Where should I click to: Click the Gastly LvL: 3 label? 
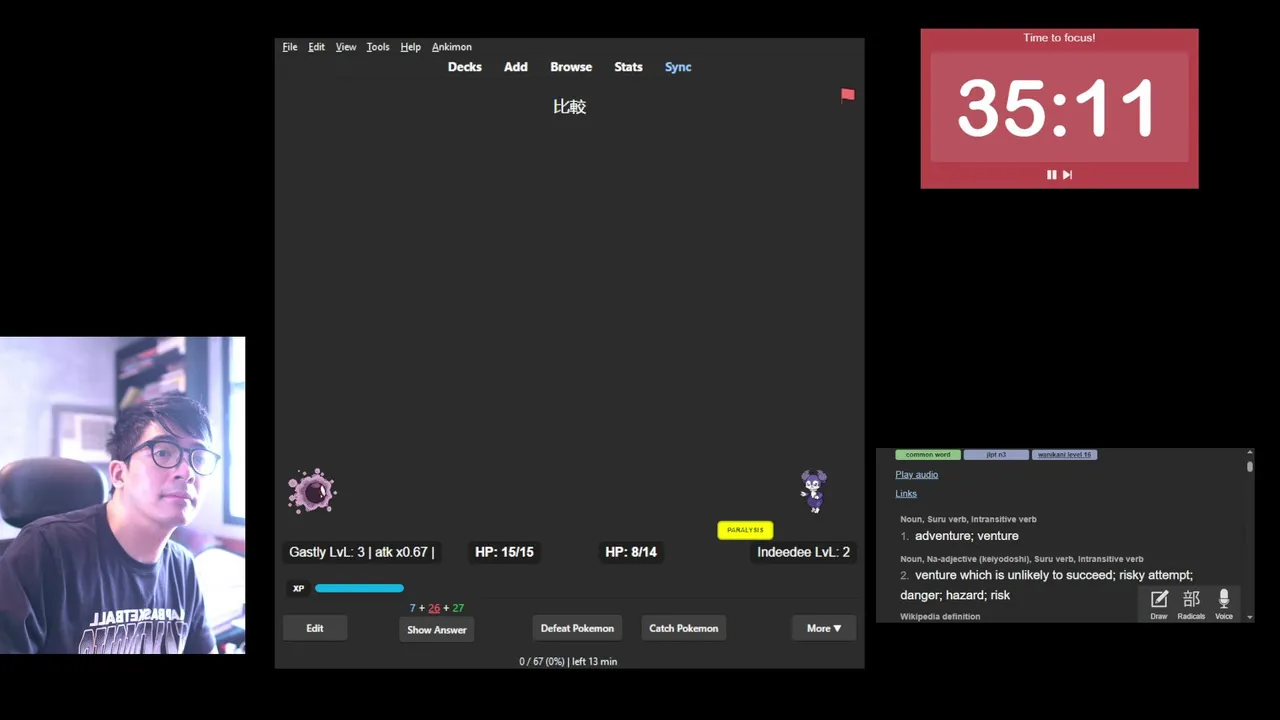[x=362, y=552]
